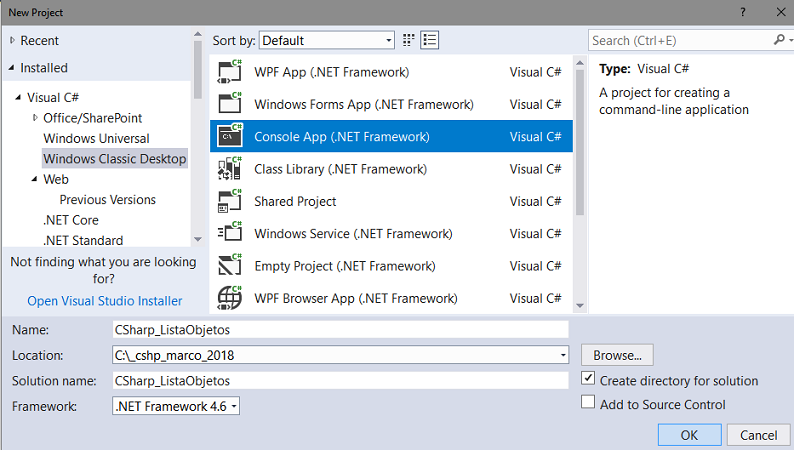Select the Class Library template icon
This screenshot has height=450, width=794.
pos(229,169)
